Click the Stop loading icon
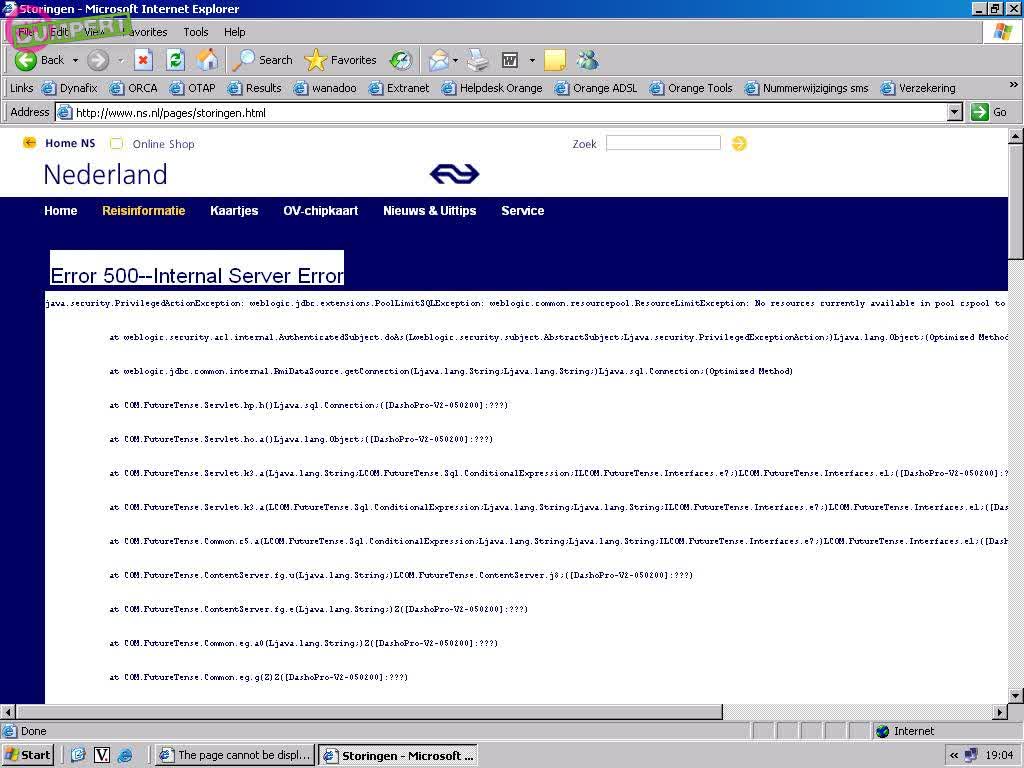The height and width of the screenshot is (768, 1024). point(143,60)
